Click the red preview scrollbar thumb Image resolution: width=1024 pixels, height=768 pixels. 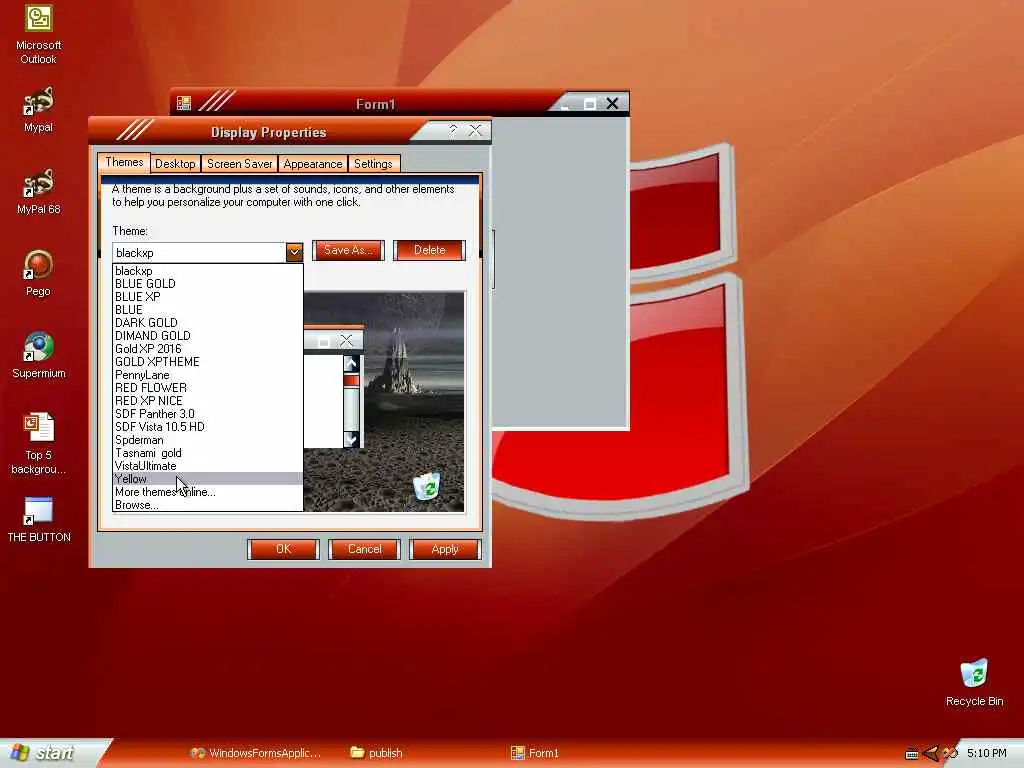351,380
